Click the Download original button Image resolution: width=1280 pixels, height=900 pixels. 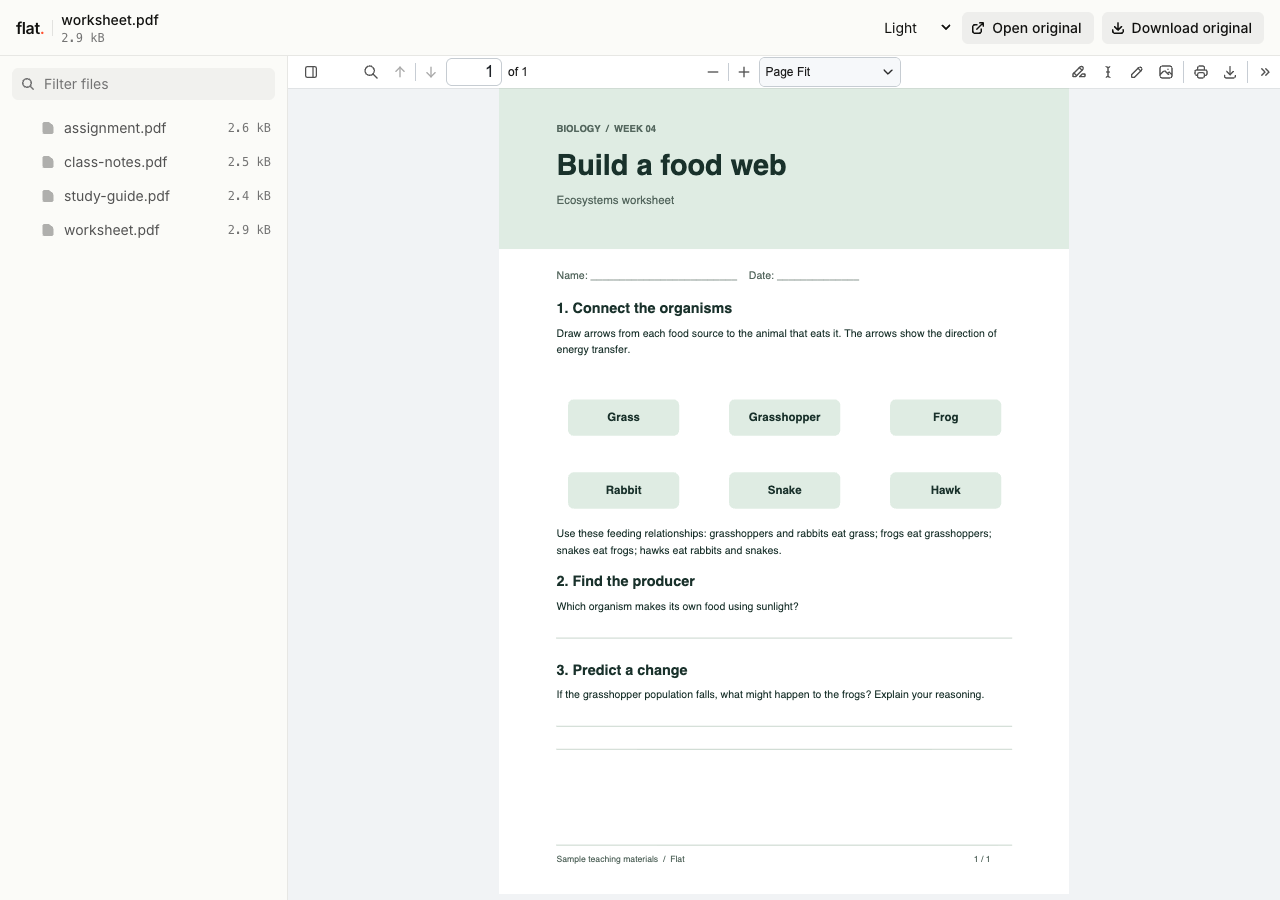coord(1182,28)
